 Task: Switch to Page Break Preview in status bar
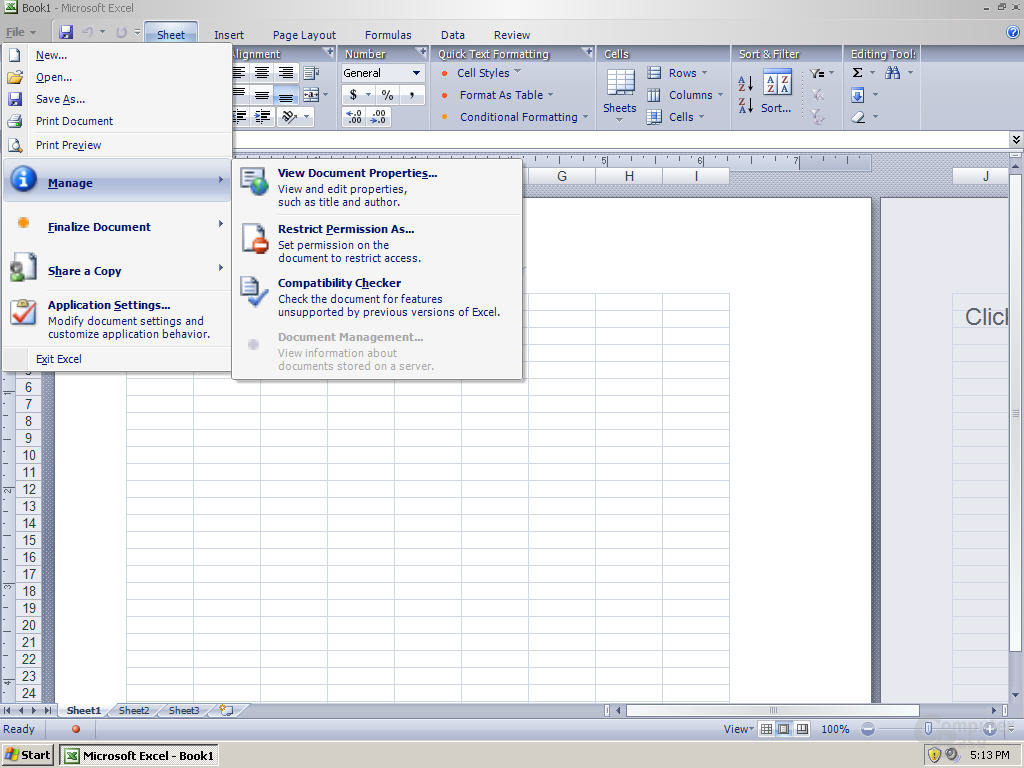pos(803,729)
